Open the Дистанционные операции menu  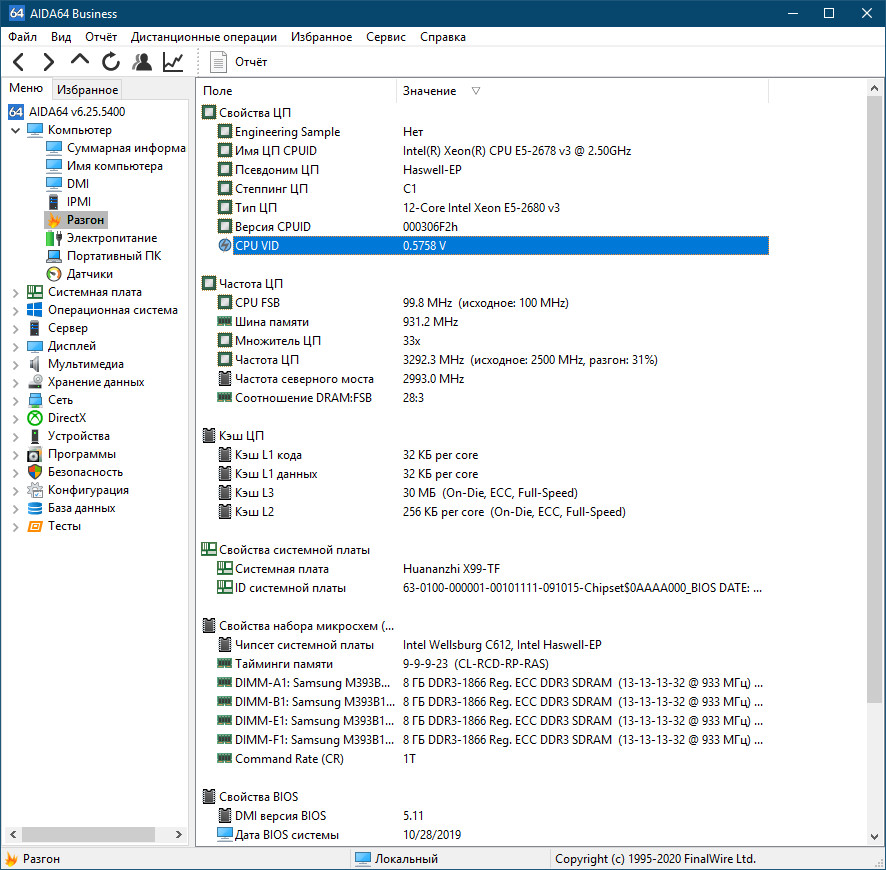point(204,37)
